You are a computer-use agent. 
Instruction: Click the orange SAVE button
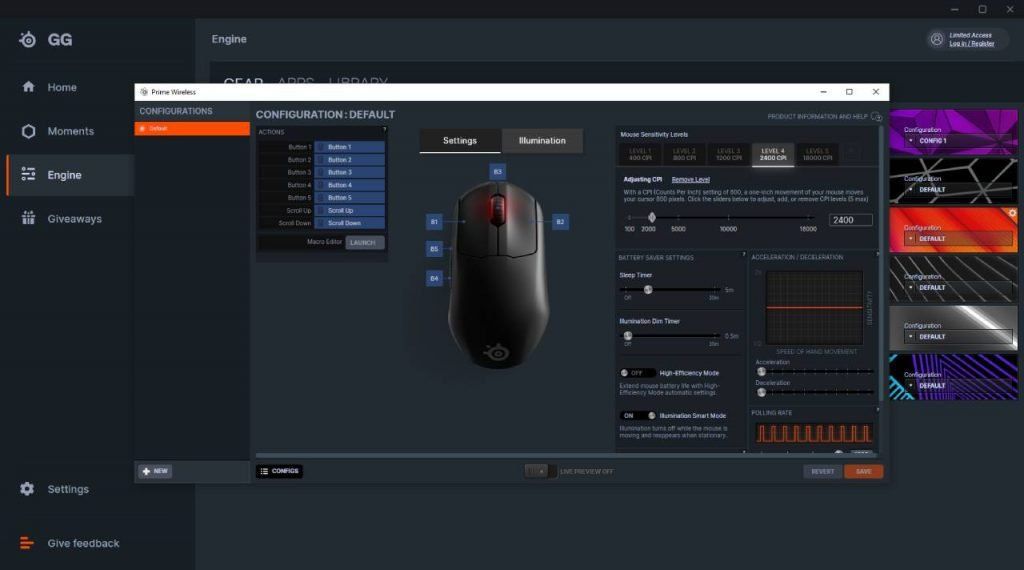pyautogui.click(x=863, y=471)
